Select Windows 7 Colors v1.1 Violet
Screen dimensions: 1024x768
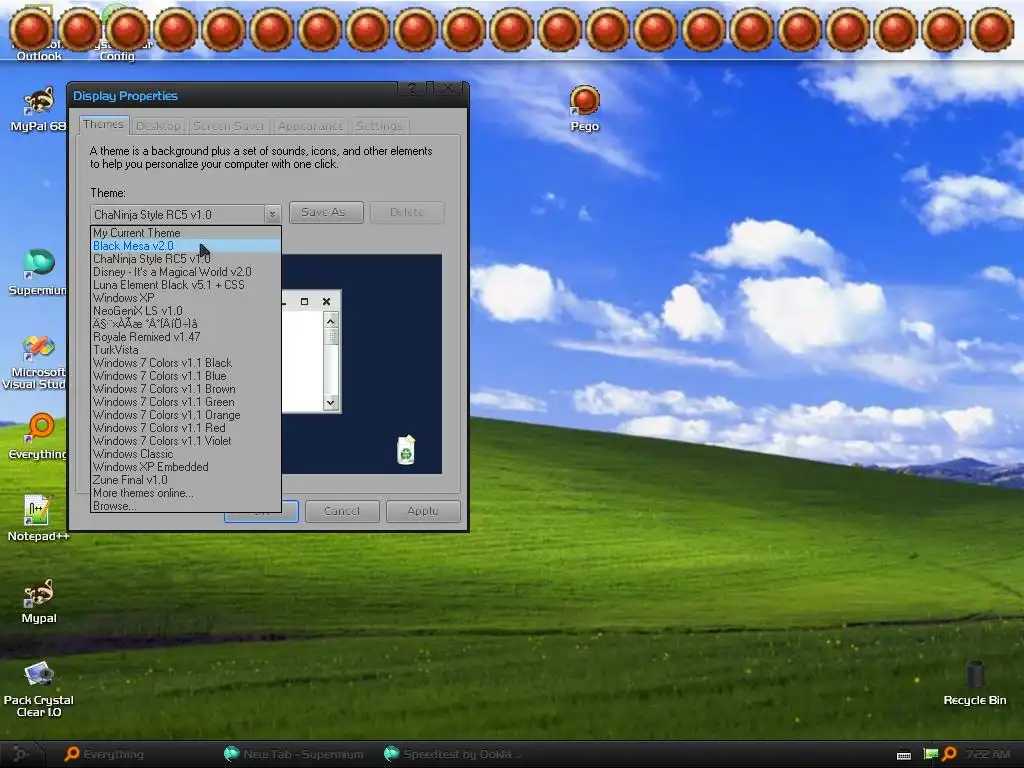click(x=185, y=441)
